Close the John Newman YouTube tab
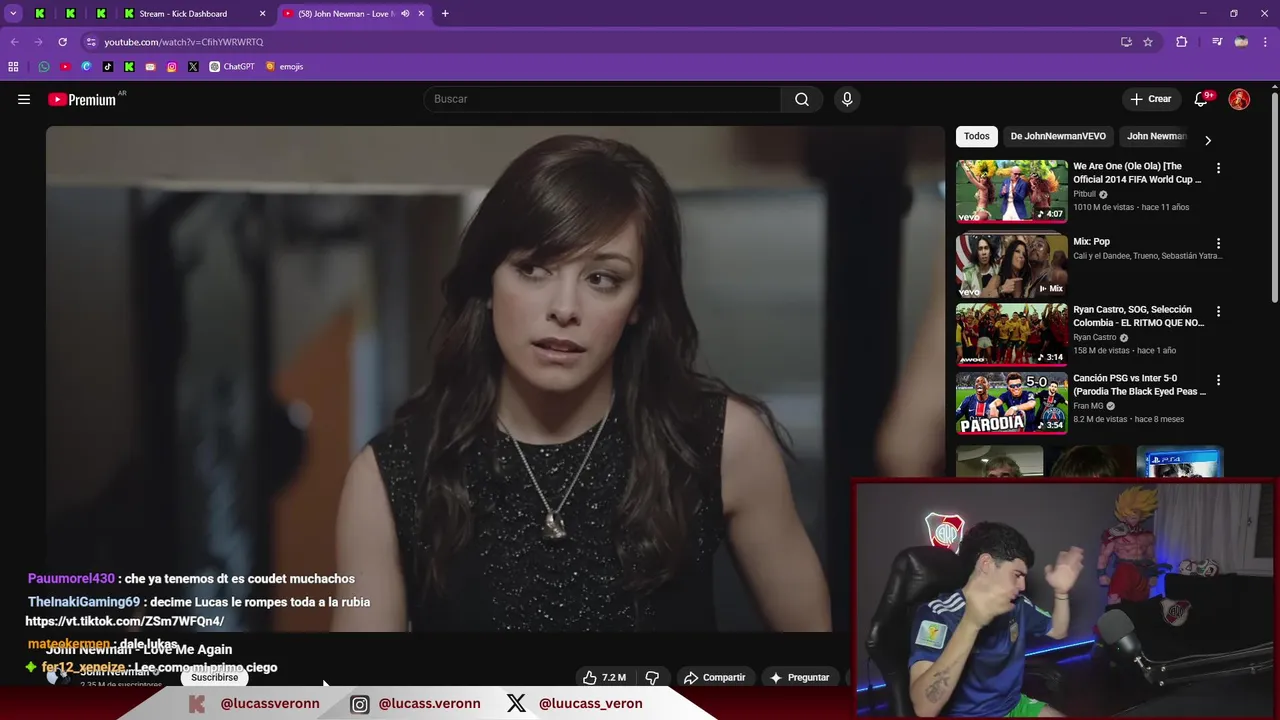Screen dimensions: 1280x720 click(421, 14)
